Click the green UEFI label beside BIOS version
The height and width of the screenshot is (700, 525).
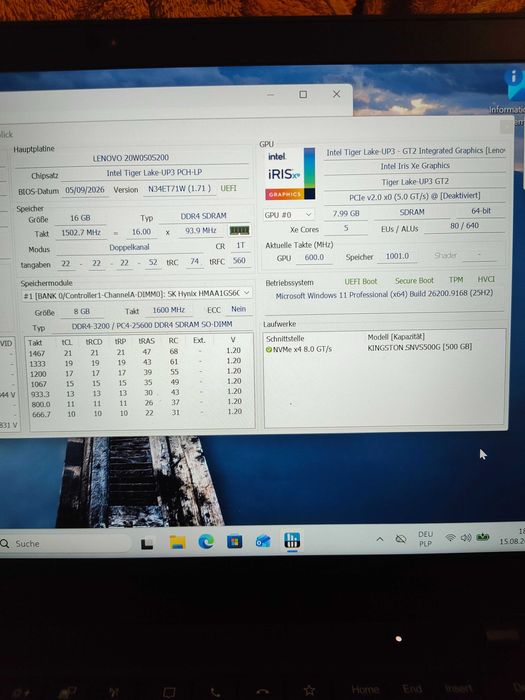(228, 188)
